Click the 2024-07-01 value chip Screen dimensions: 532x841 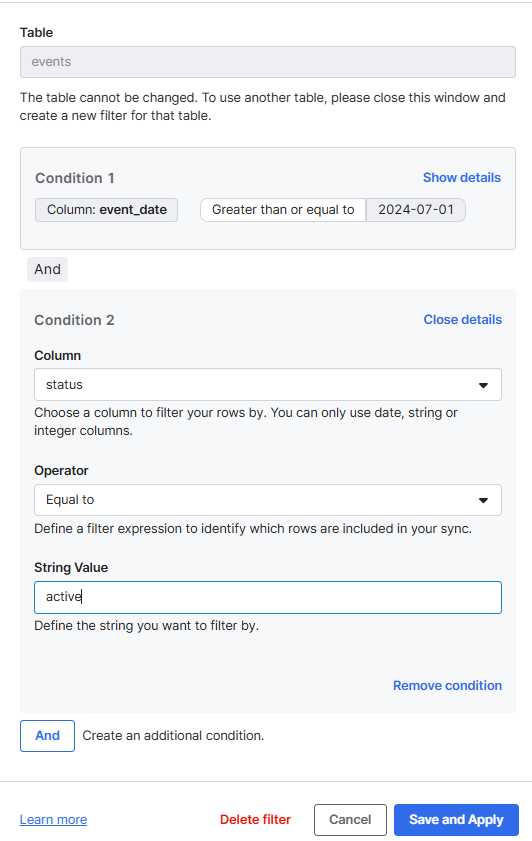click(x=416, y=210)
